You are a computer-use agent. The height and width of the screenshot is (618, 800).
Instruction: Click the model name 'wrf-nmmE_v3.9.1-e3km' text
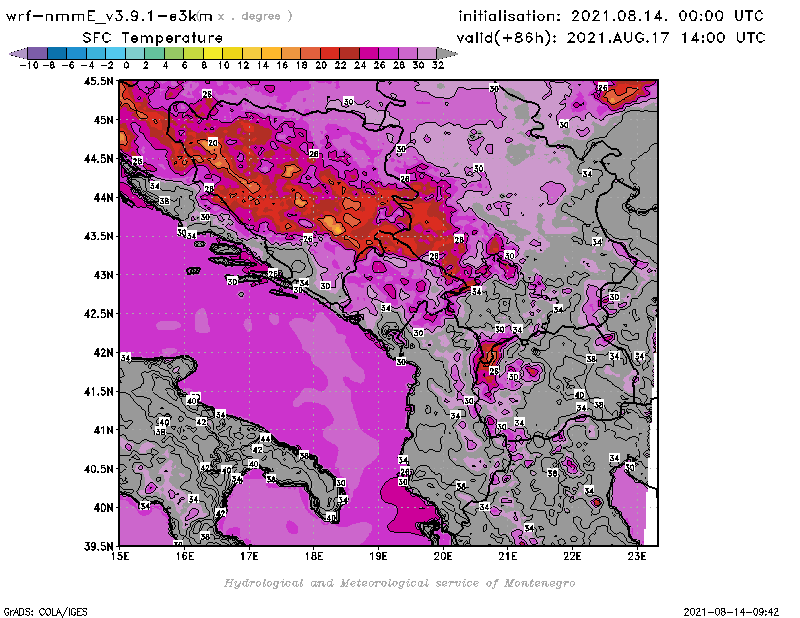coord(109,16)
